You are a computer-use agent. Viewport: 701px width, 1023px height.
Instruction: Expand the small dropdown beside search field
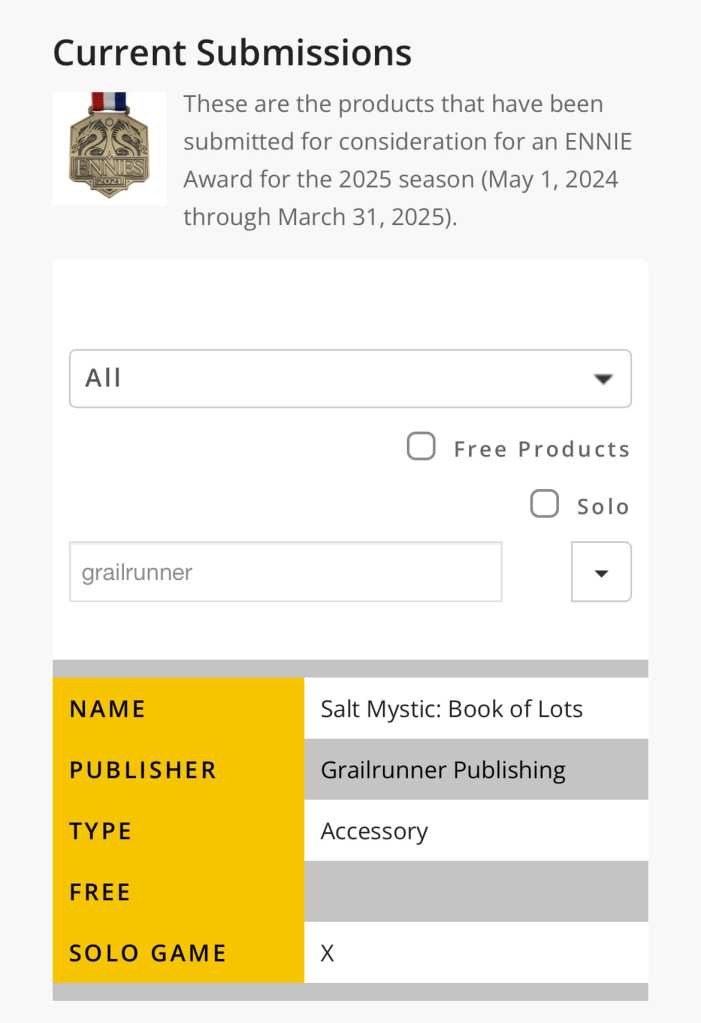(x=601, y=572)
